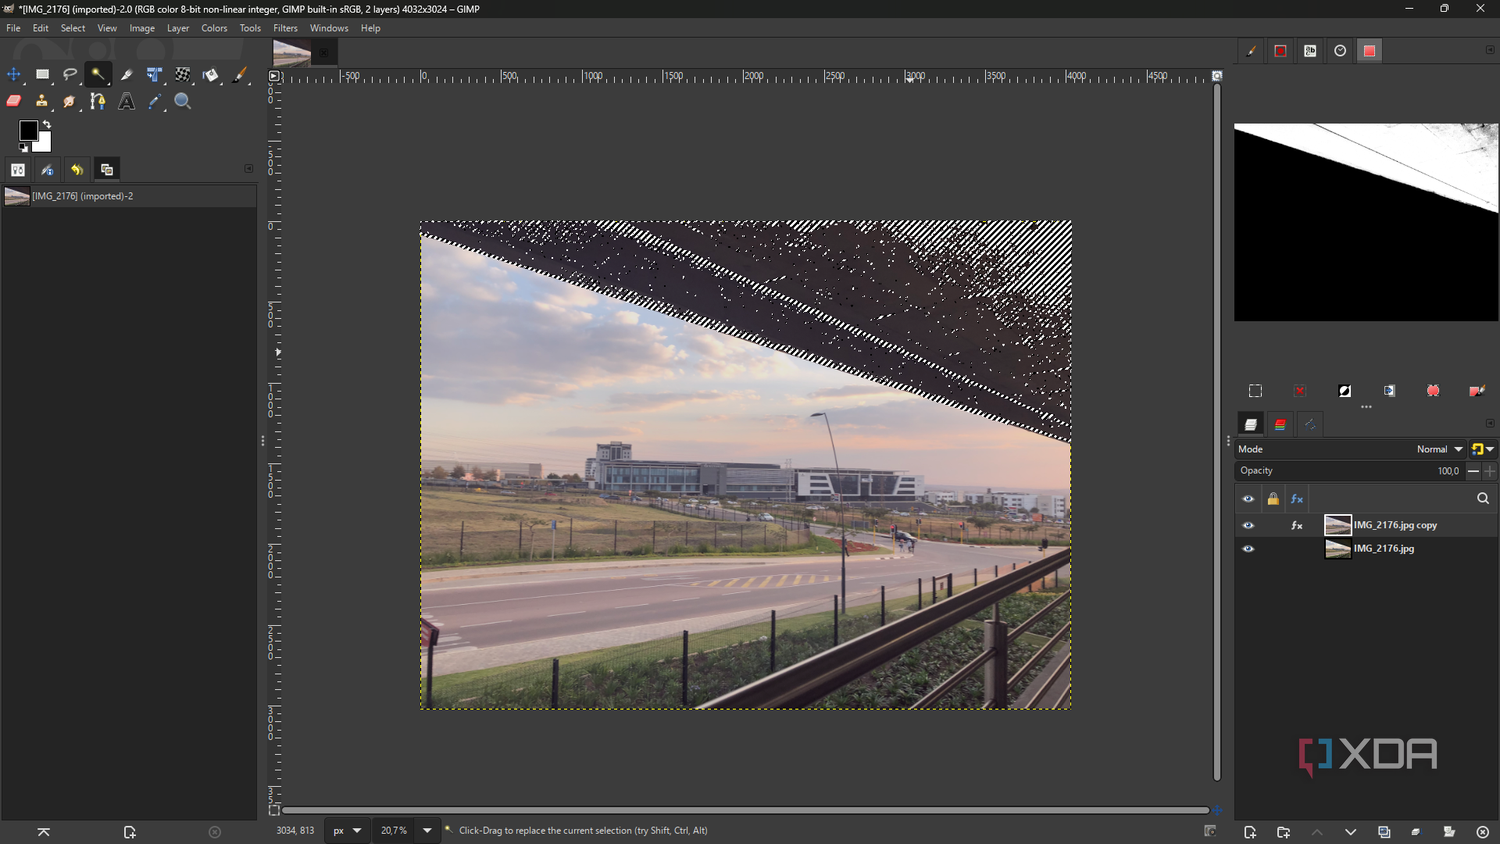
Task: Click the Select All icon in selection editor
Action: (1255, 391)
